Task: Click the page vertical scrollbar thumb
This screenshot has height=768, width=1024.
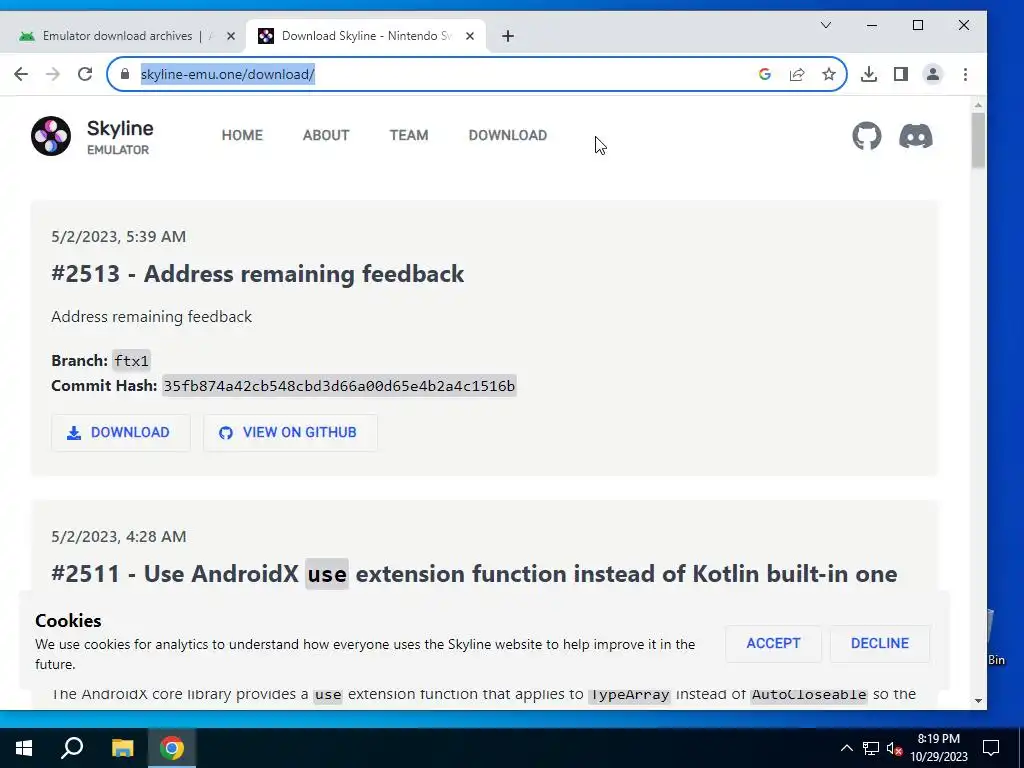Action: pyautogui.click(x=978, y=140)
